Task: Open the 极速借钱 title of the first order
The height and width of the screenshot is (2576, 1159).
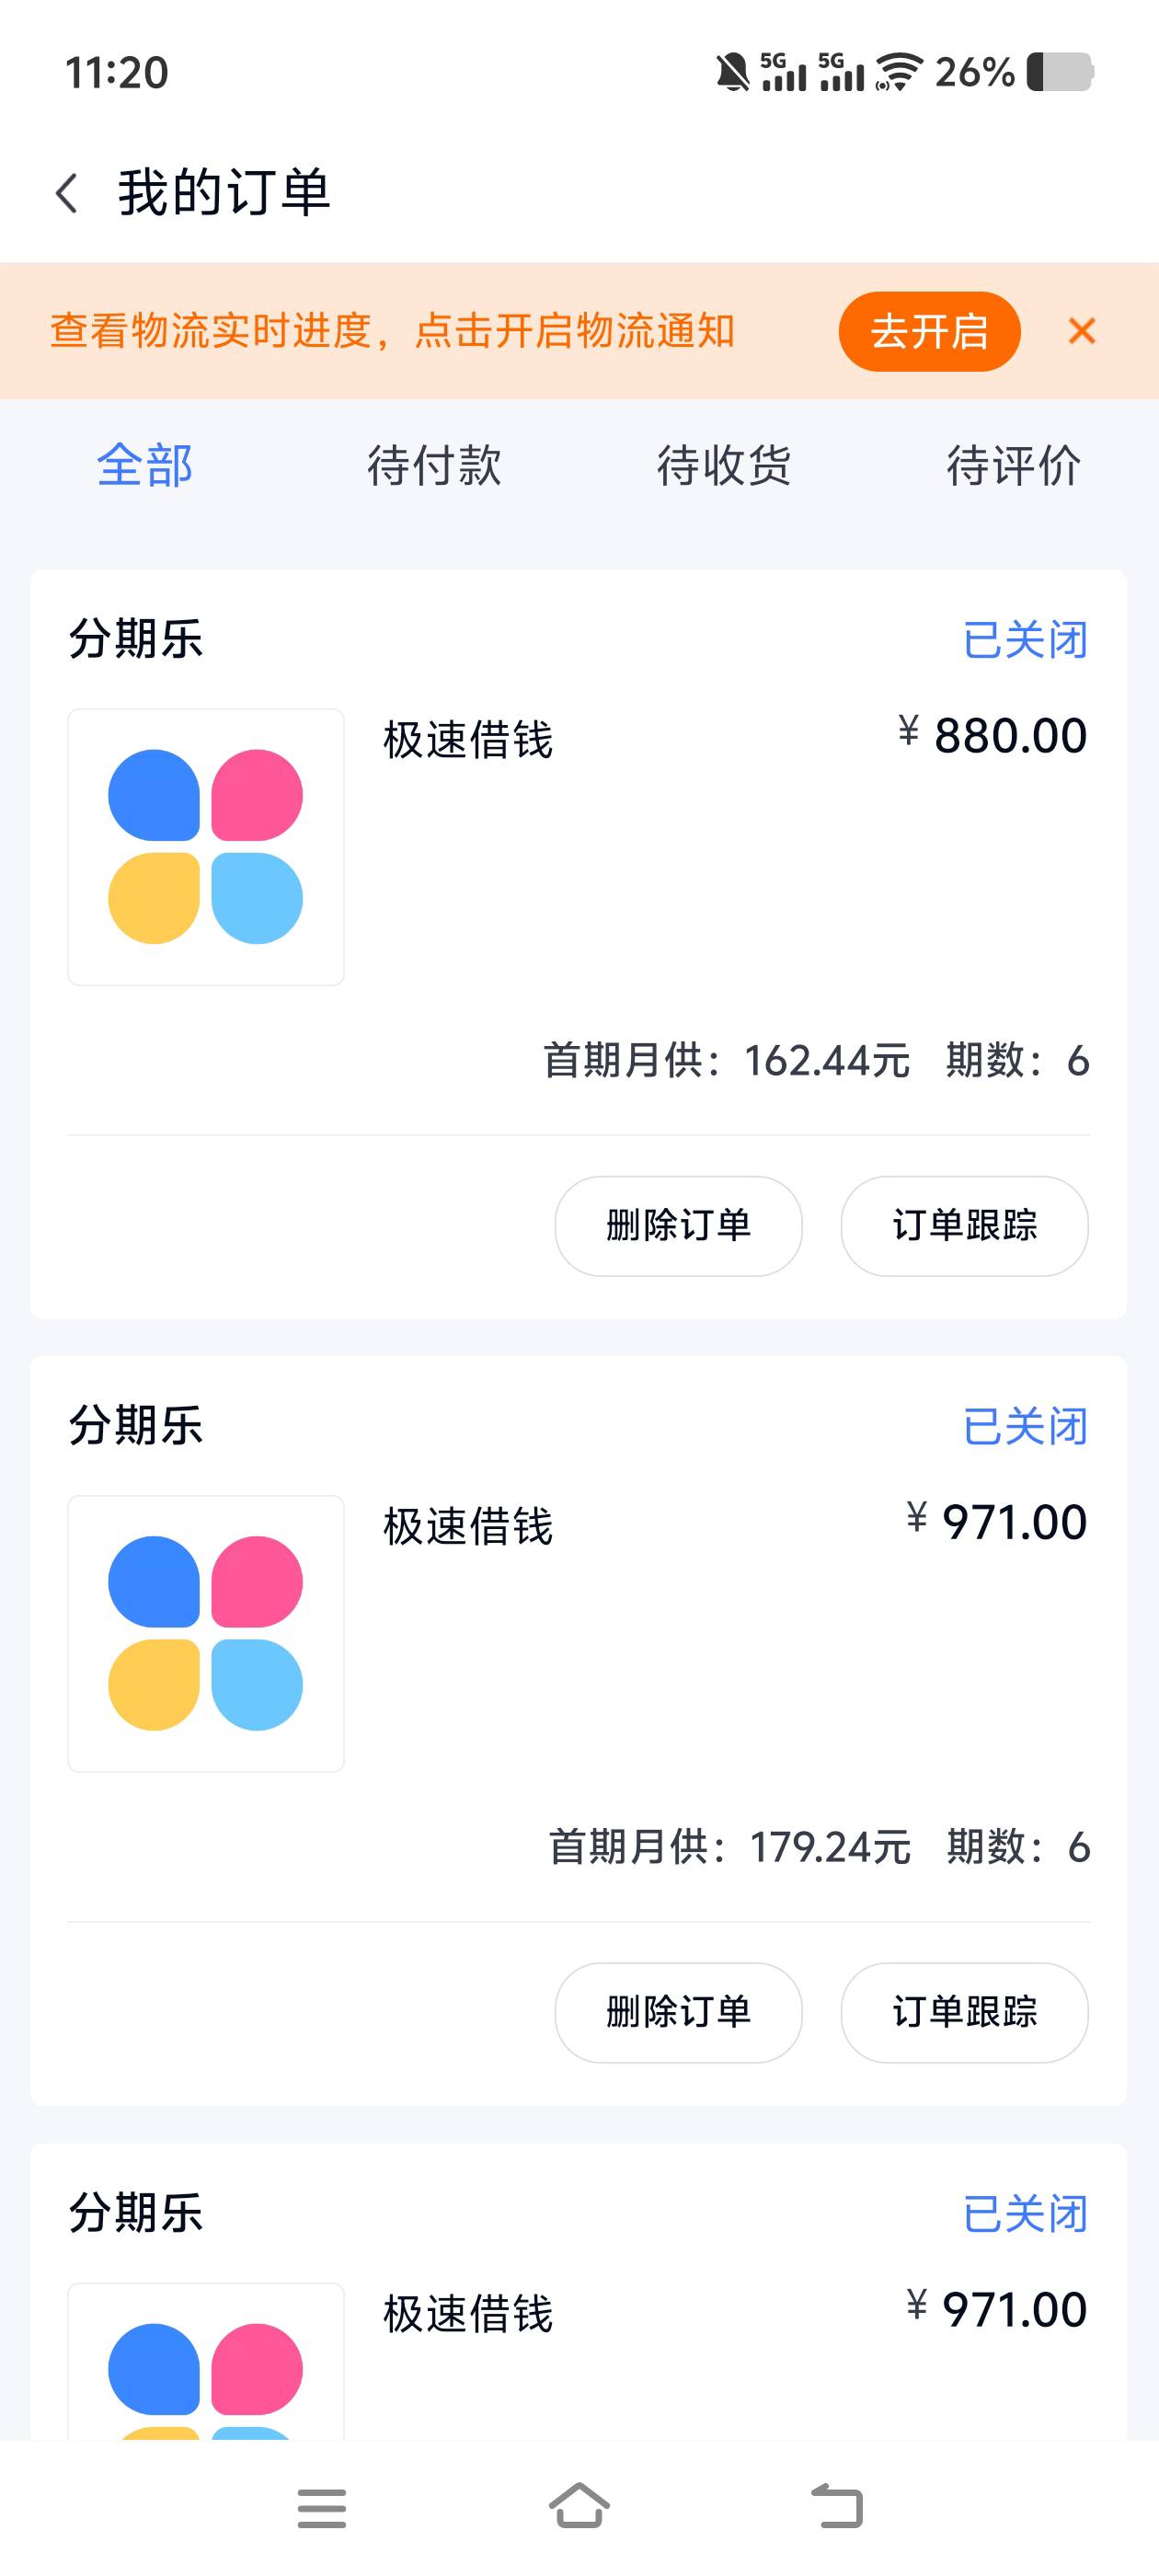Action: (x=468, y=740)
